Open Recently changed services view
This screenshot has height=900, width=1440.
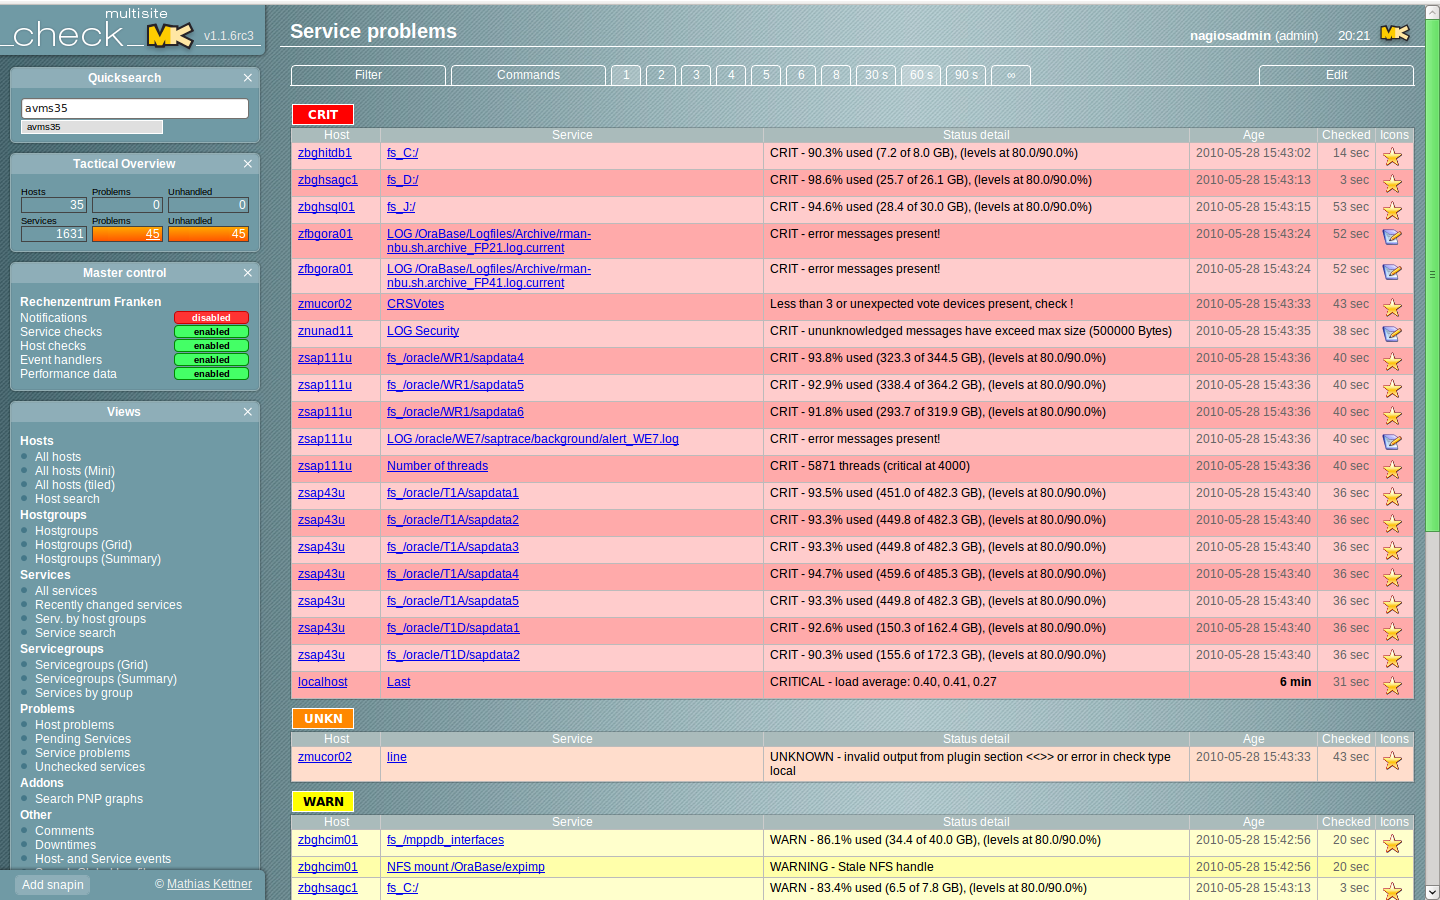pyautogui.click(x=108, y=605)
